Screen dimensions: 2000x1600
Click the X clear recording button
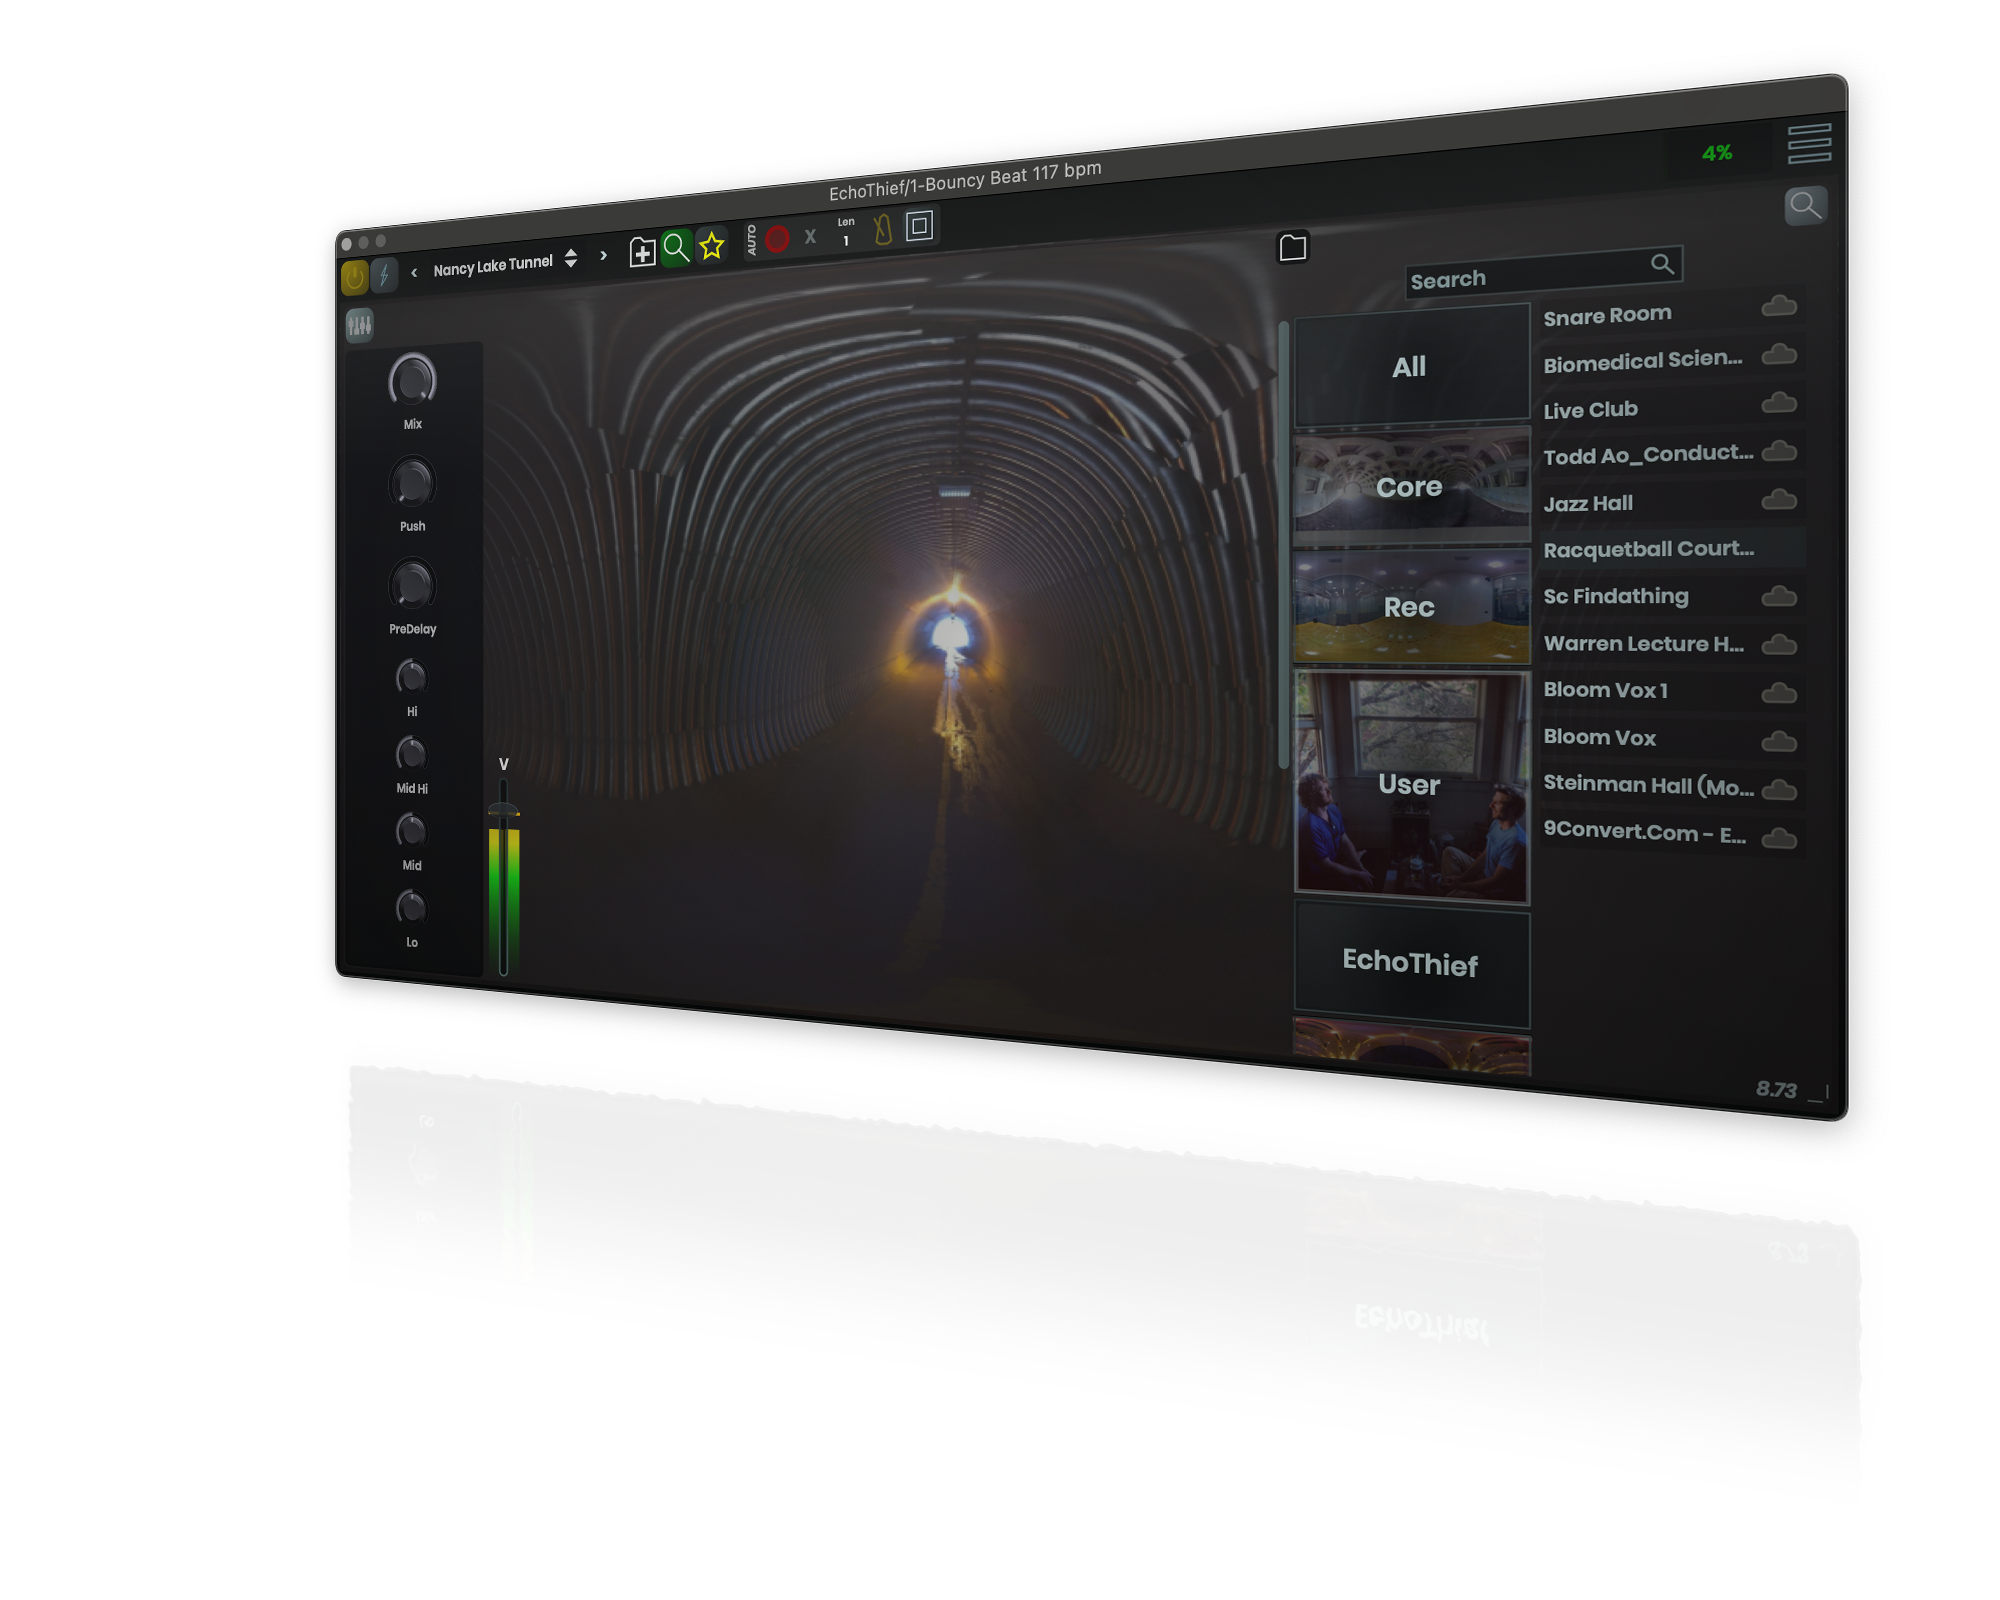pyautogui.click(x=810, y=237)
